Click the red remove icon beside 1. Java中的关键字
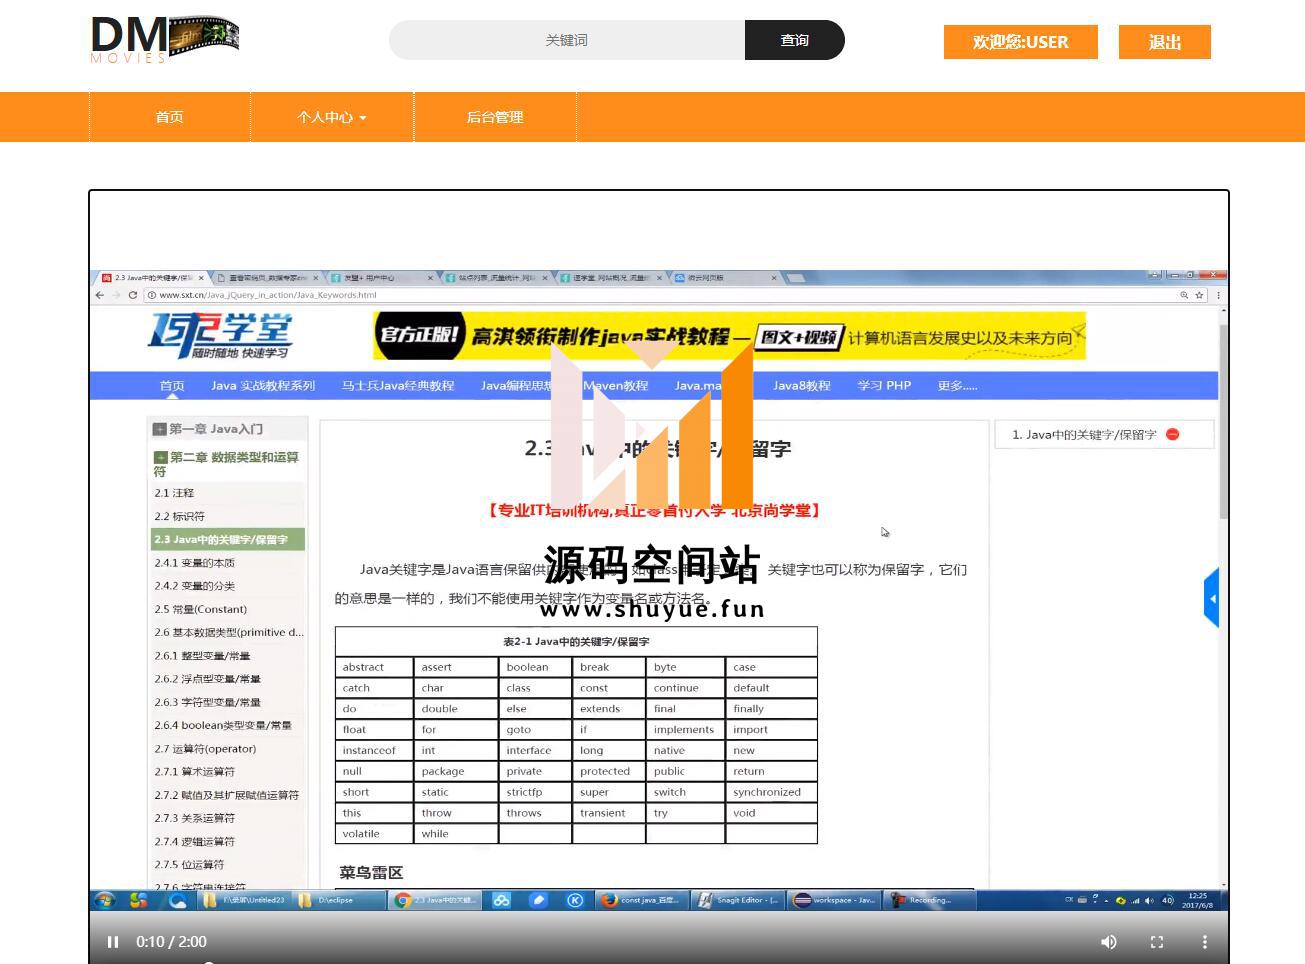Image resolution: width=1305 pixels, height=964 pixels. click(1173, 434)
